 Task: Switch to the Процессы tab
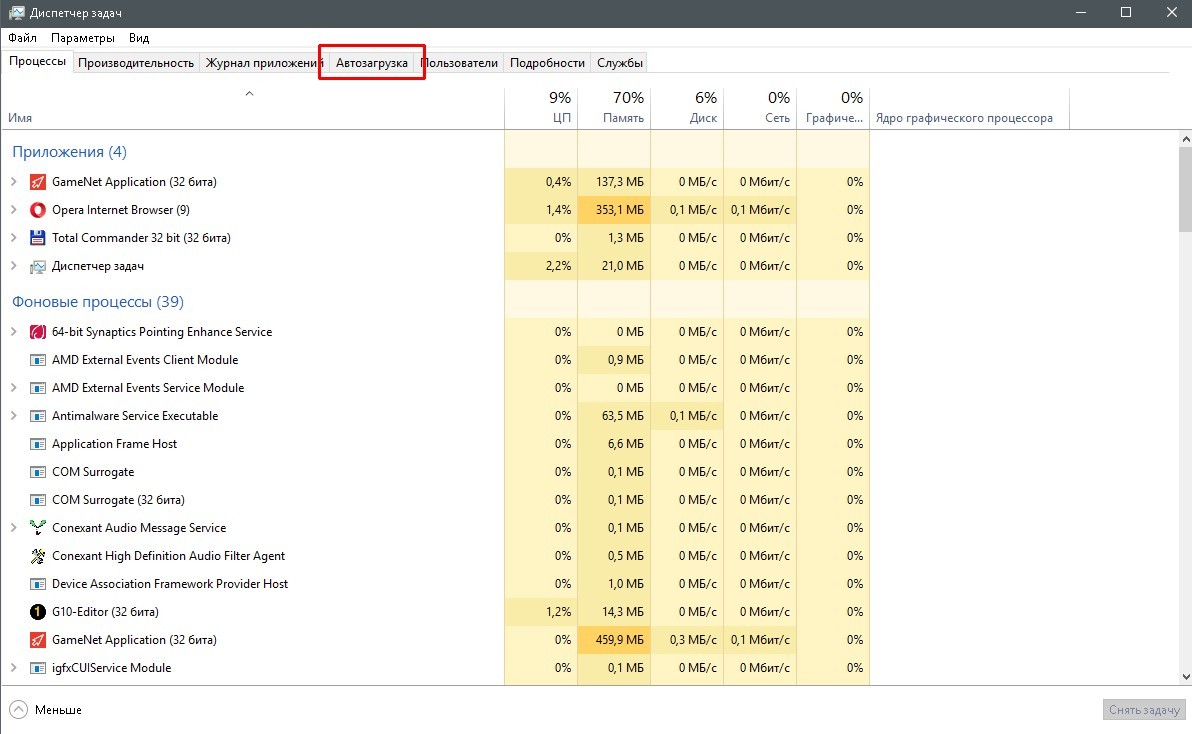point(37,62)
